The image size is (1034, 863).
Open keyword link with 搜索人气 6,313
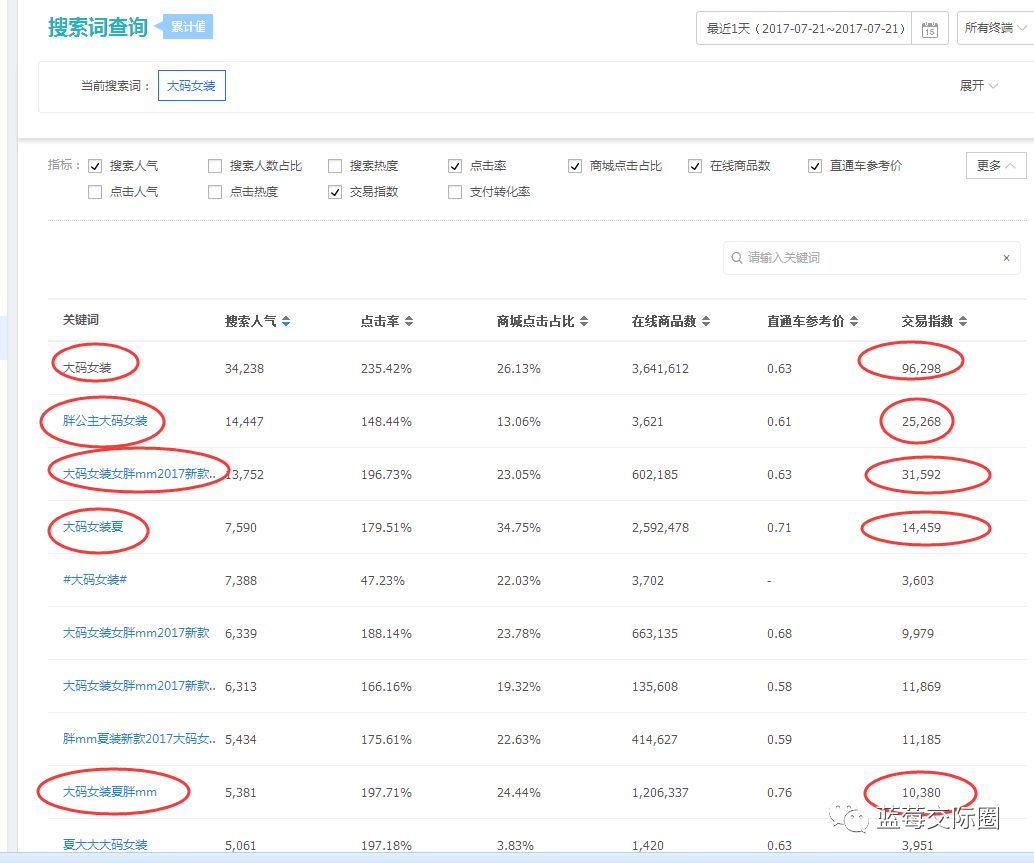pos(139,686)
